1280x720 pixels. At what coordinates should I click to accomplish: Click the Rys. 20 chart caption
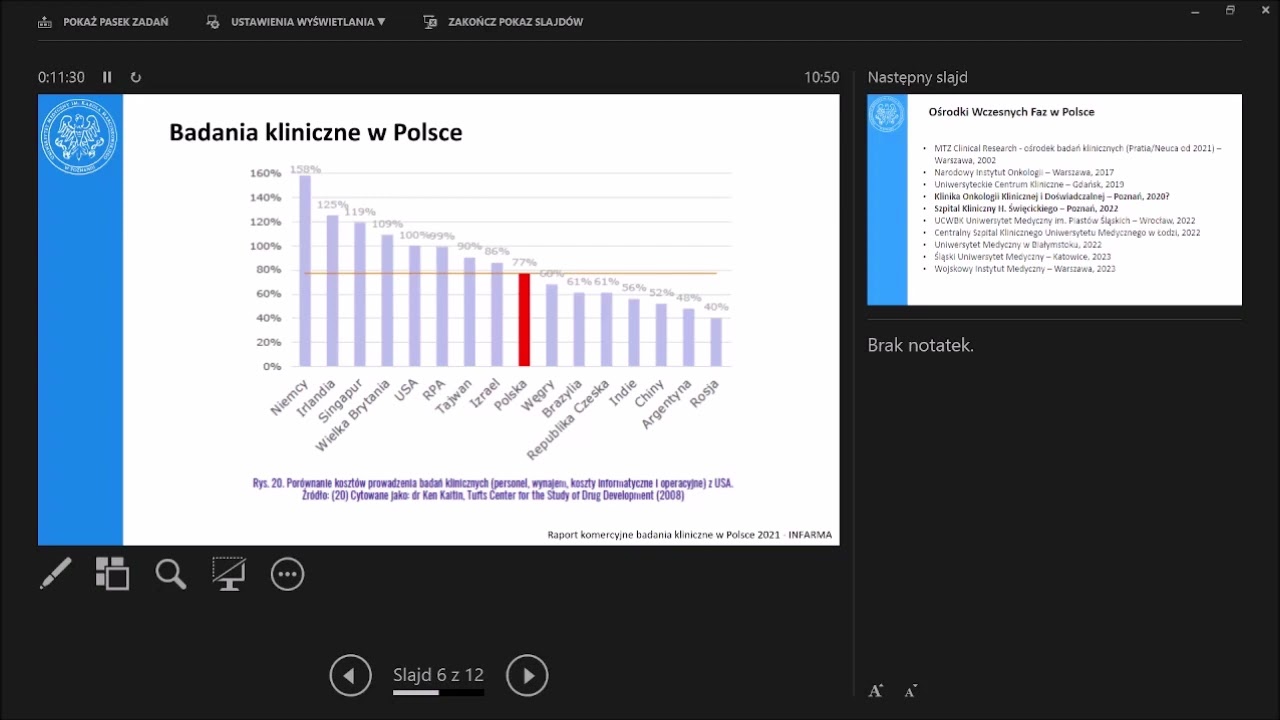pyautogui.click(x=493, y=488)
